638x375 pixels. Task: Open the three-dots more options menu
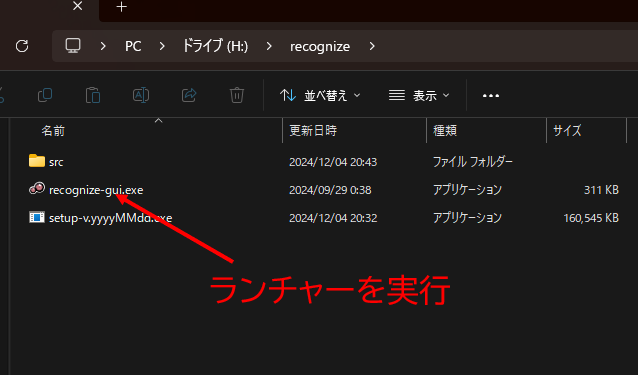point(491,96)
